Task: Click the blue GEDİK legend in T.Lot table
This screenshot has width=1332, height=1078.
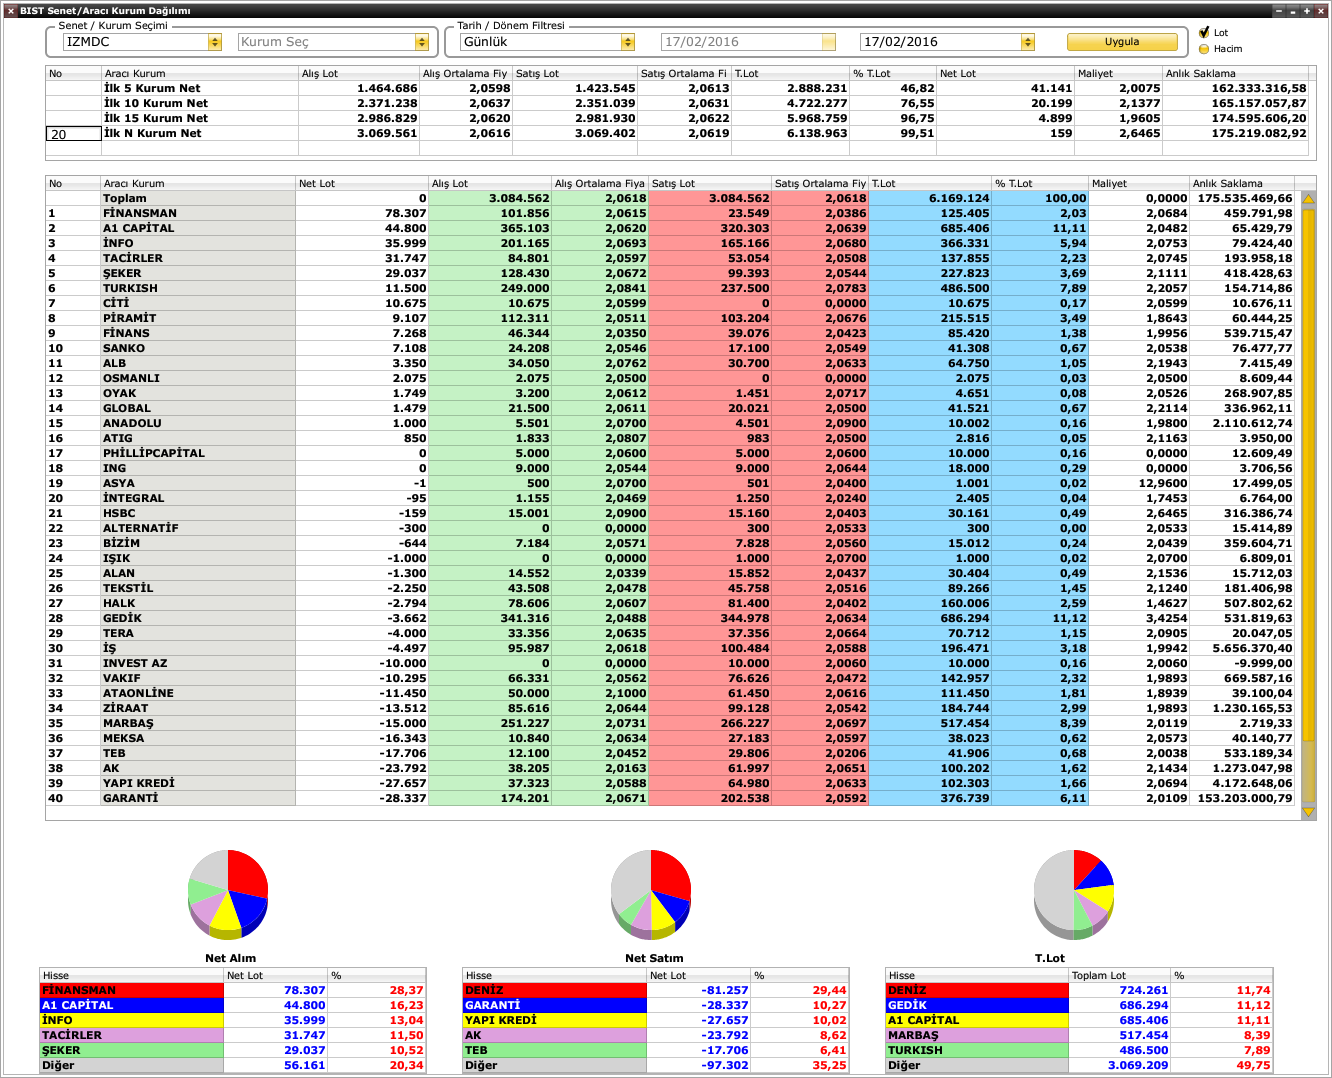Action: [977, 1005]
